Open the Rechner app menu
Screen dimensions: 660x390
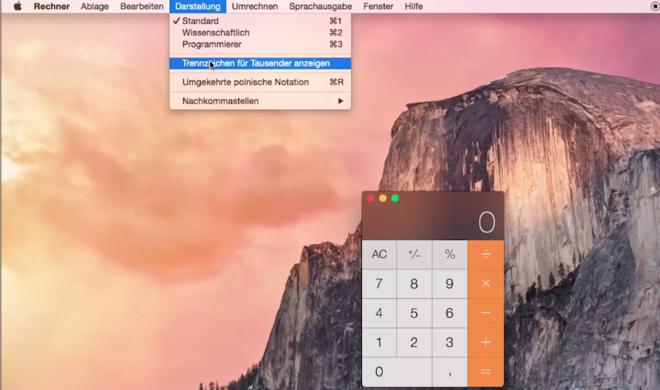click(x=52, y=6)
